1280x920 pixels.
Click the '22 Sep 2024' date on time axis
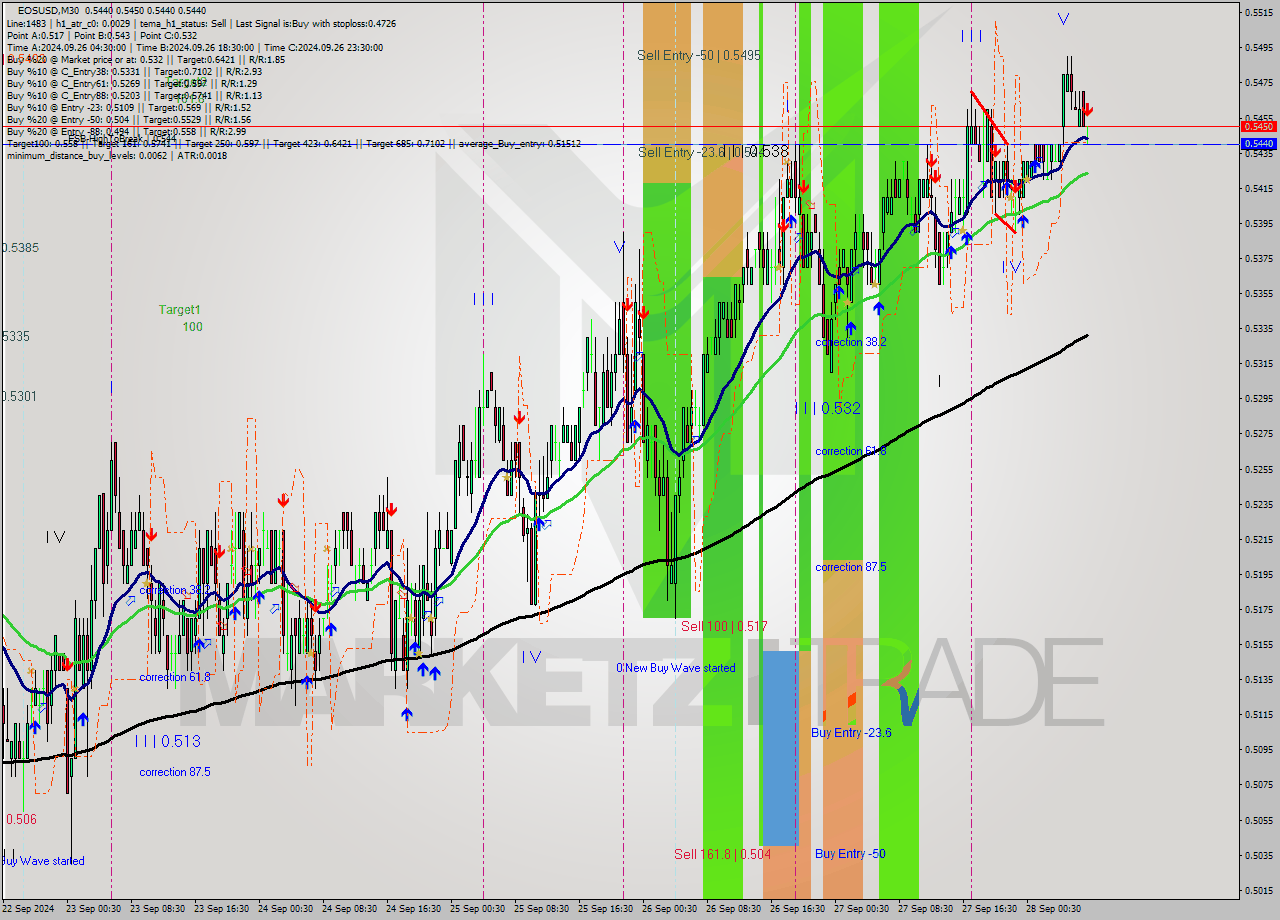[29, 909]
